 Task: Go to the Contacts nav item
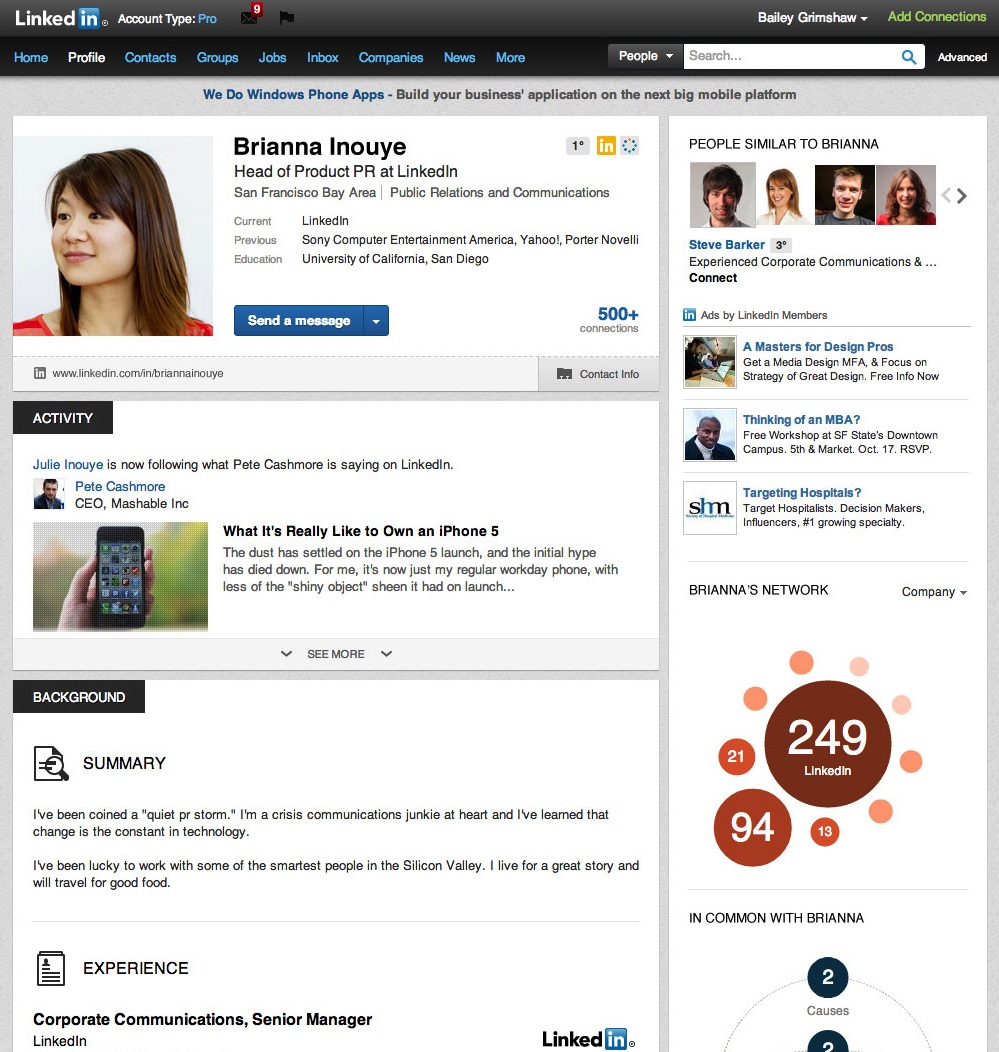coord(150,57)
